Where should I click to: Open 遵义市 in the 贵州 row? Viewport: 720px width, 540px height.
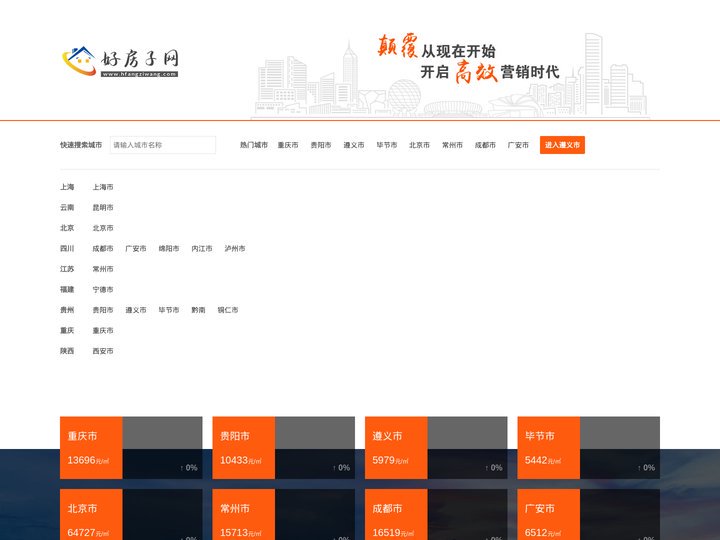136,310
